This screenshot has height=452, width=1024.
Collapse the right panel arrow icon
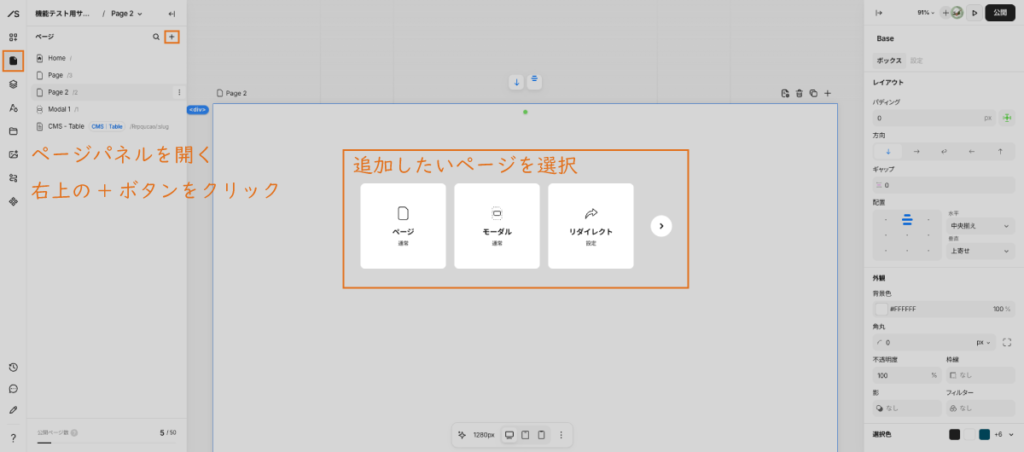click(x=879, y=13)
